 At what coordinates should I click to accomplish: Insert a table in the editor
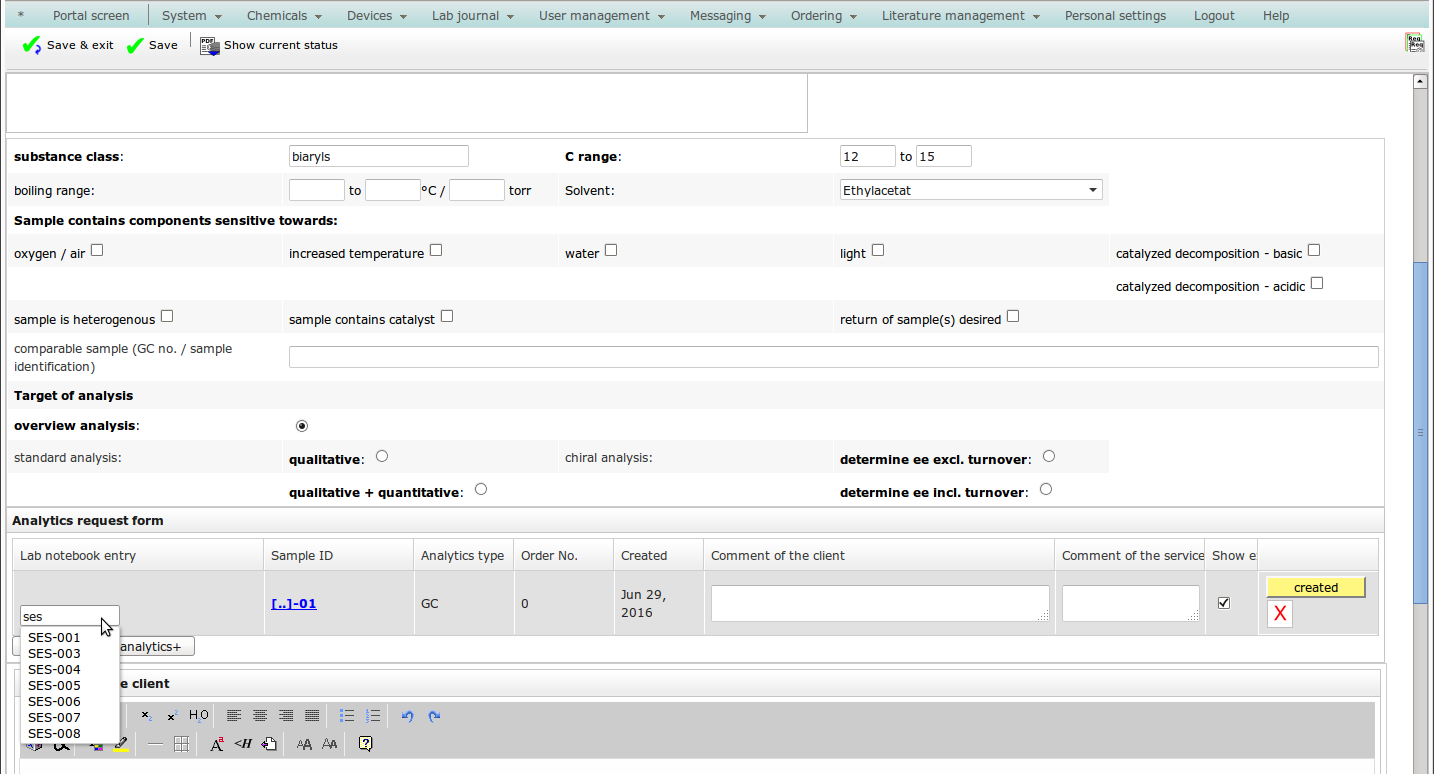181,744
